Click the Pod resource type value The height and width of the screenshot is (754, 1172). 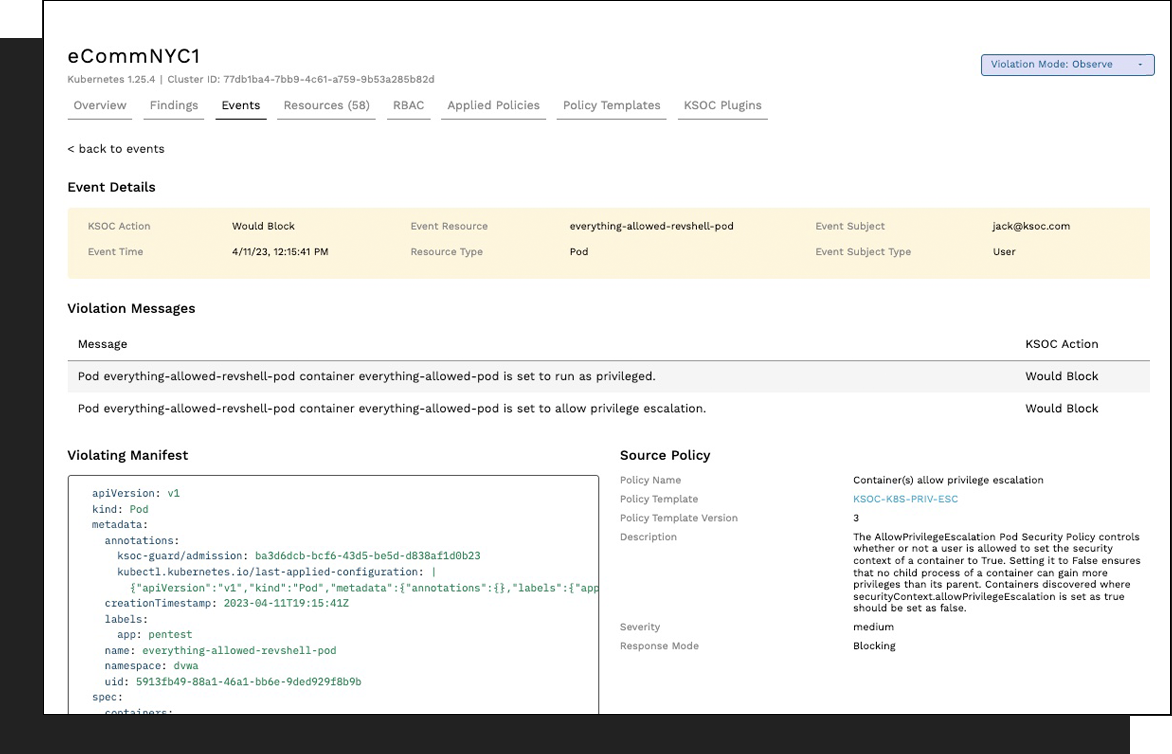(579, 252)
